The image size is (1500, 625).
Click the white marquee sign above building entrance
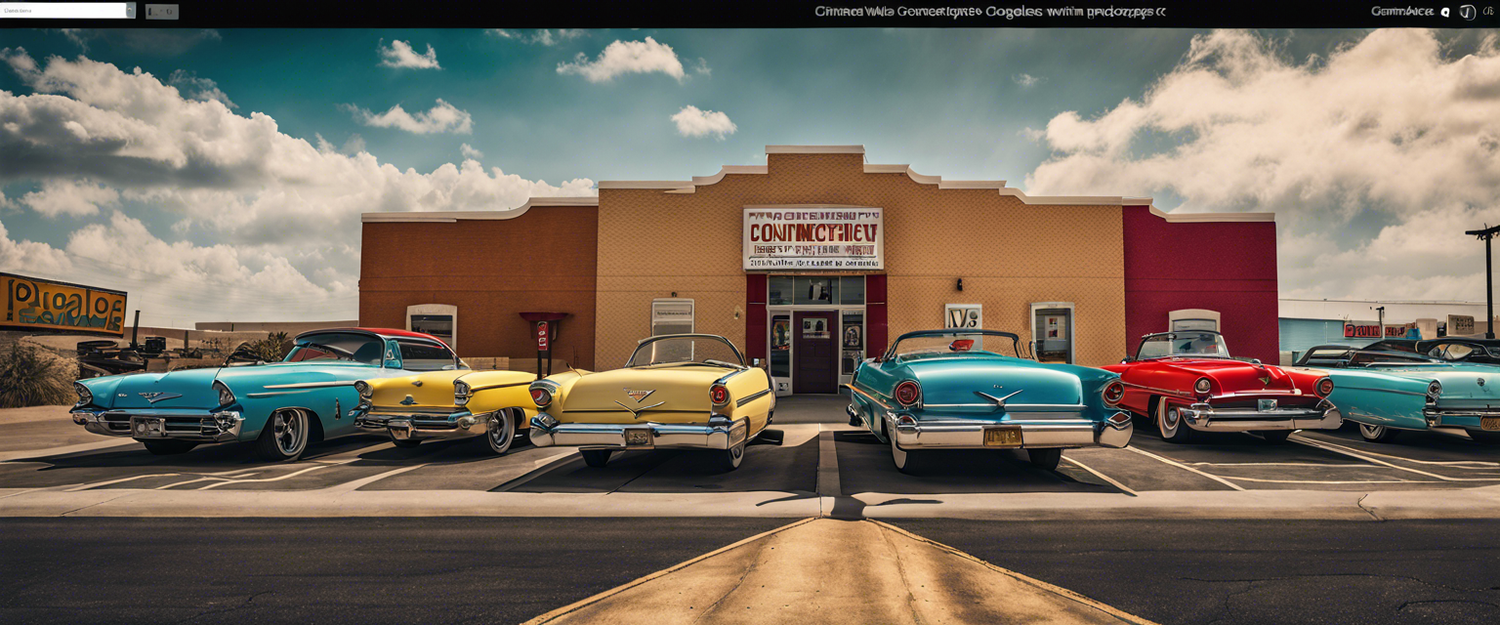(x=812, y=238)
